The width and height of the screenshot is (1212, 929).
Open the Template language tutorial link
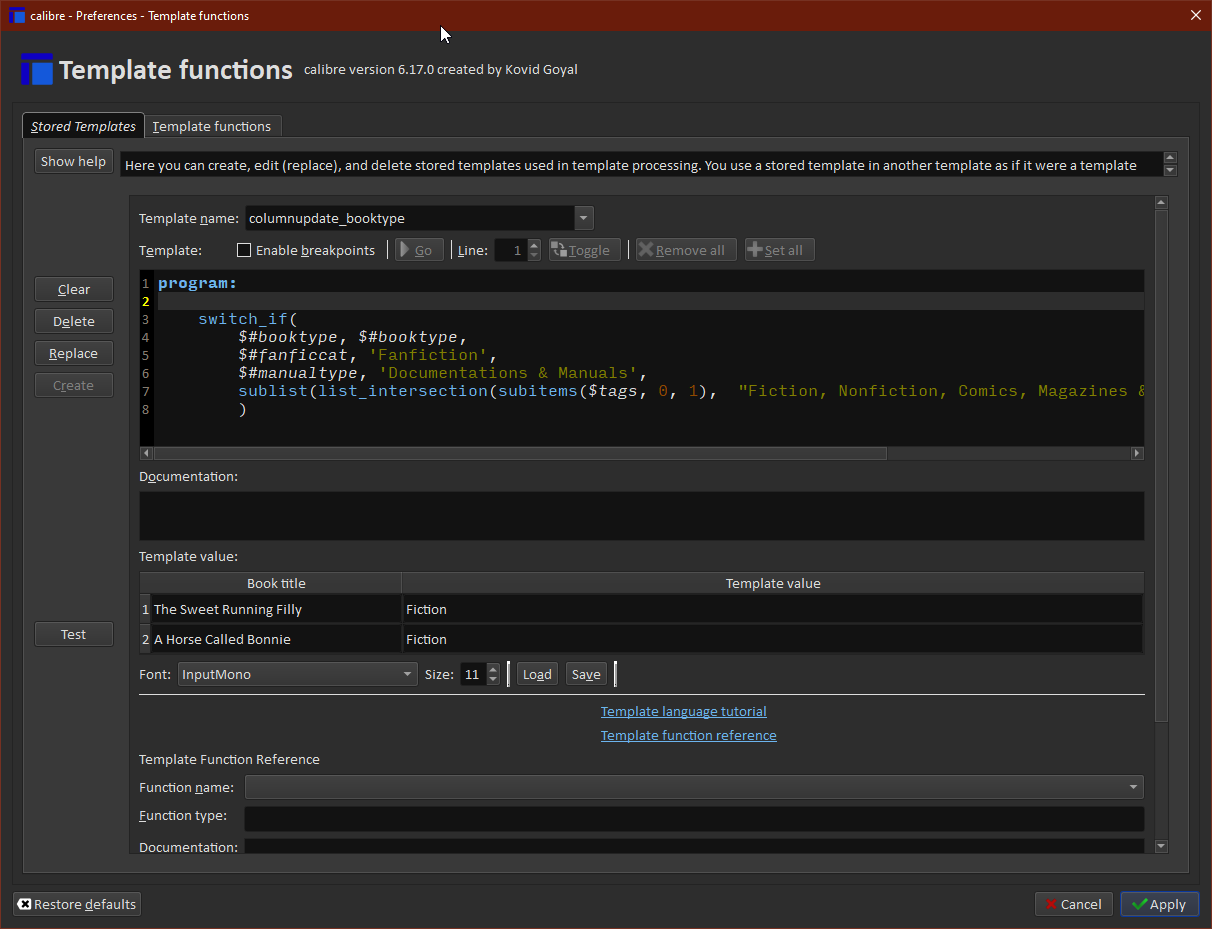coord(683,712)
